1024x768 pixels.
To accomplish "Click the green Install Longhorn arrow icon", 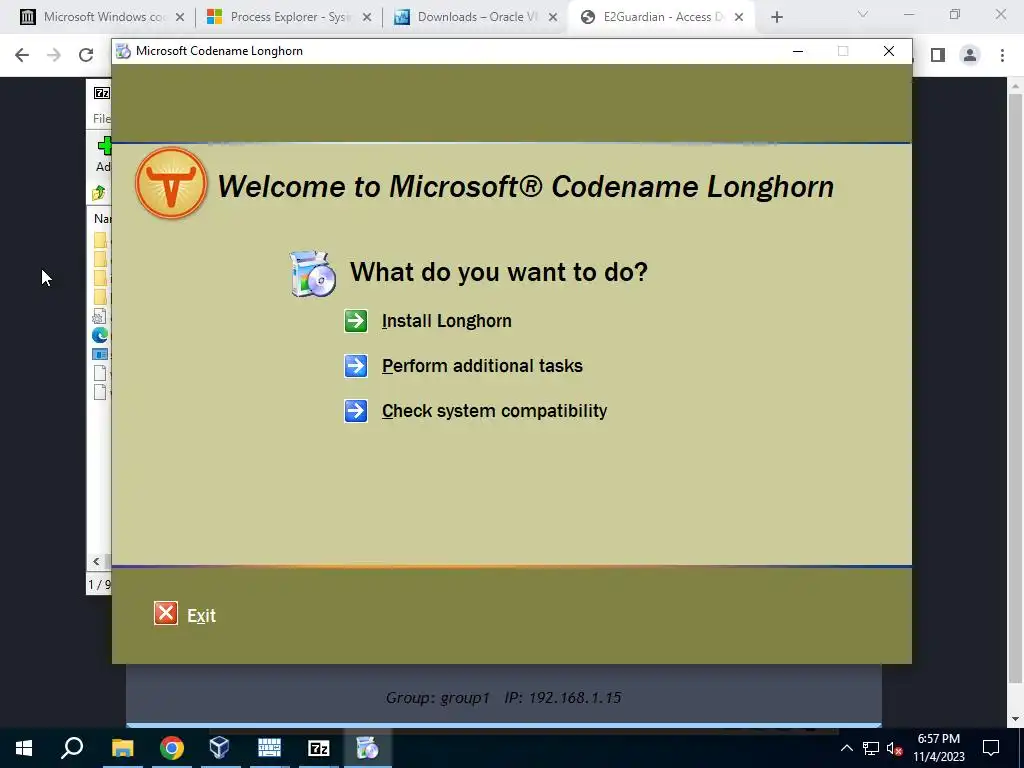I will pos(356,321).
